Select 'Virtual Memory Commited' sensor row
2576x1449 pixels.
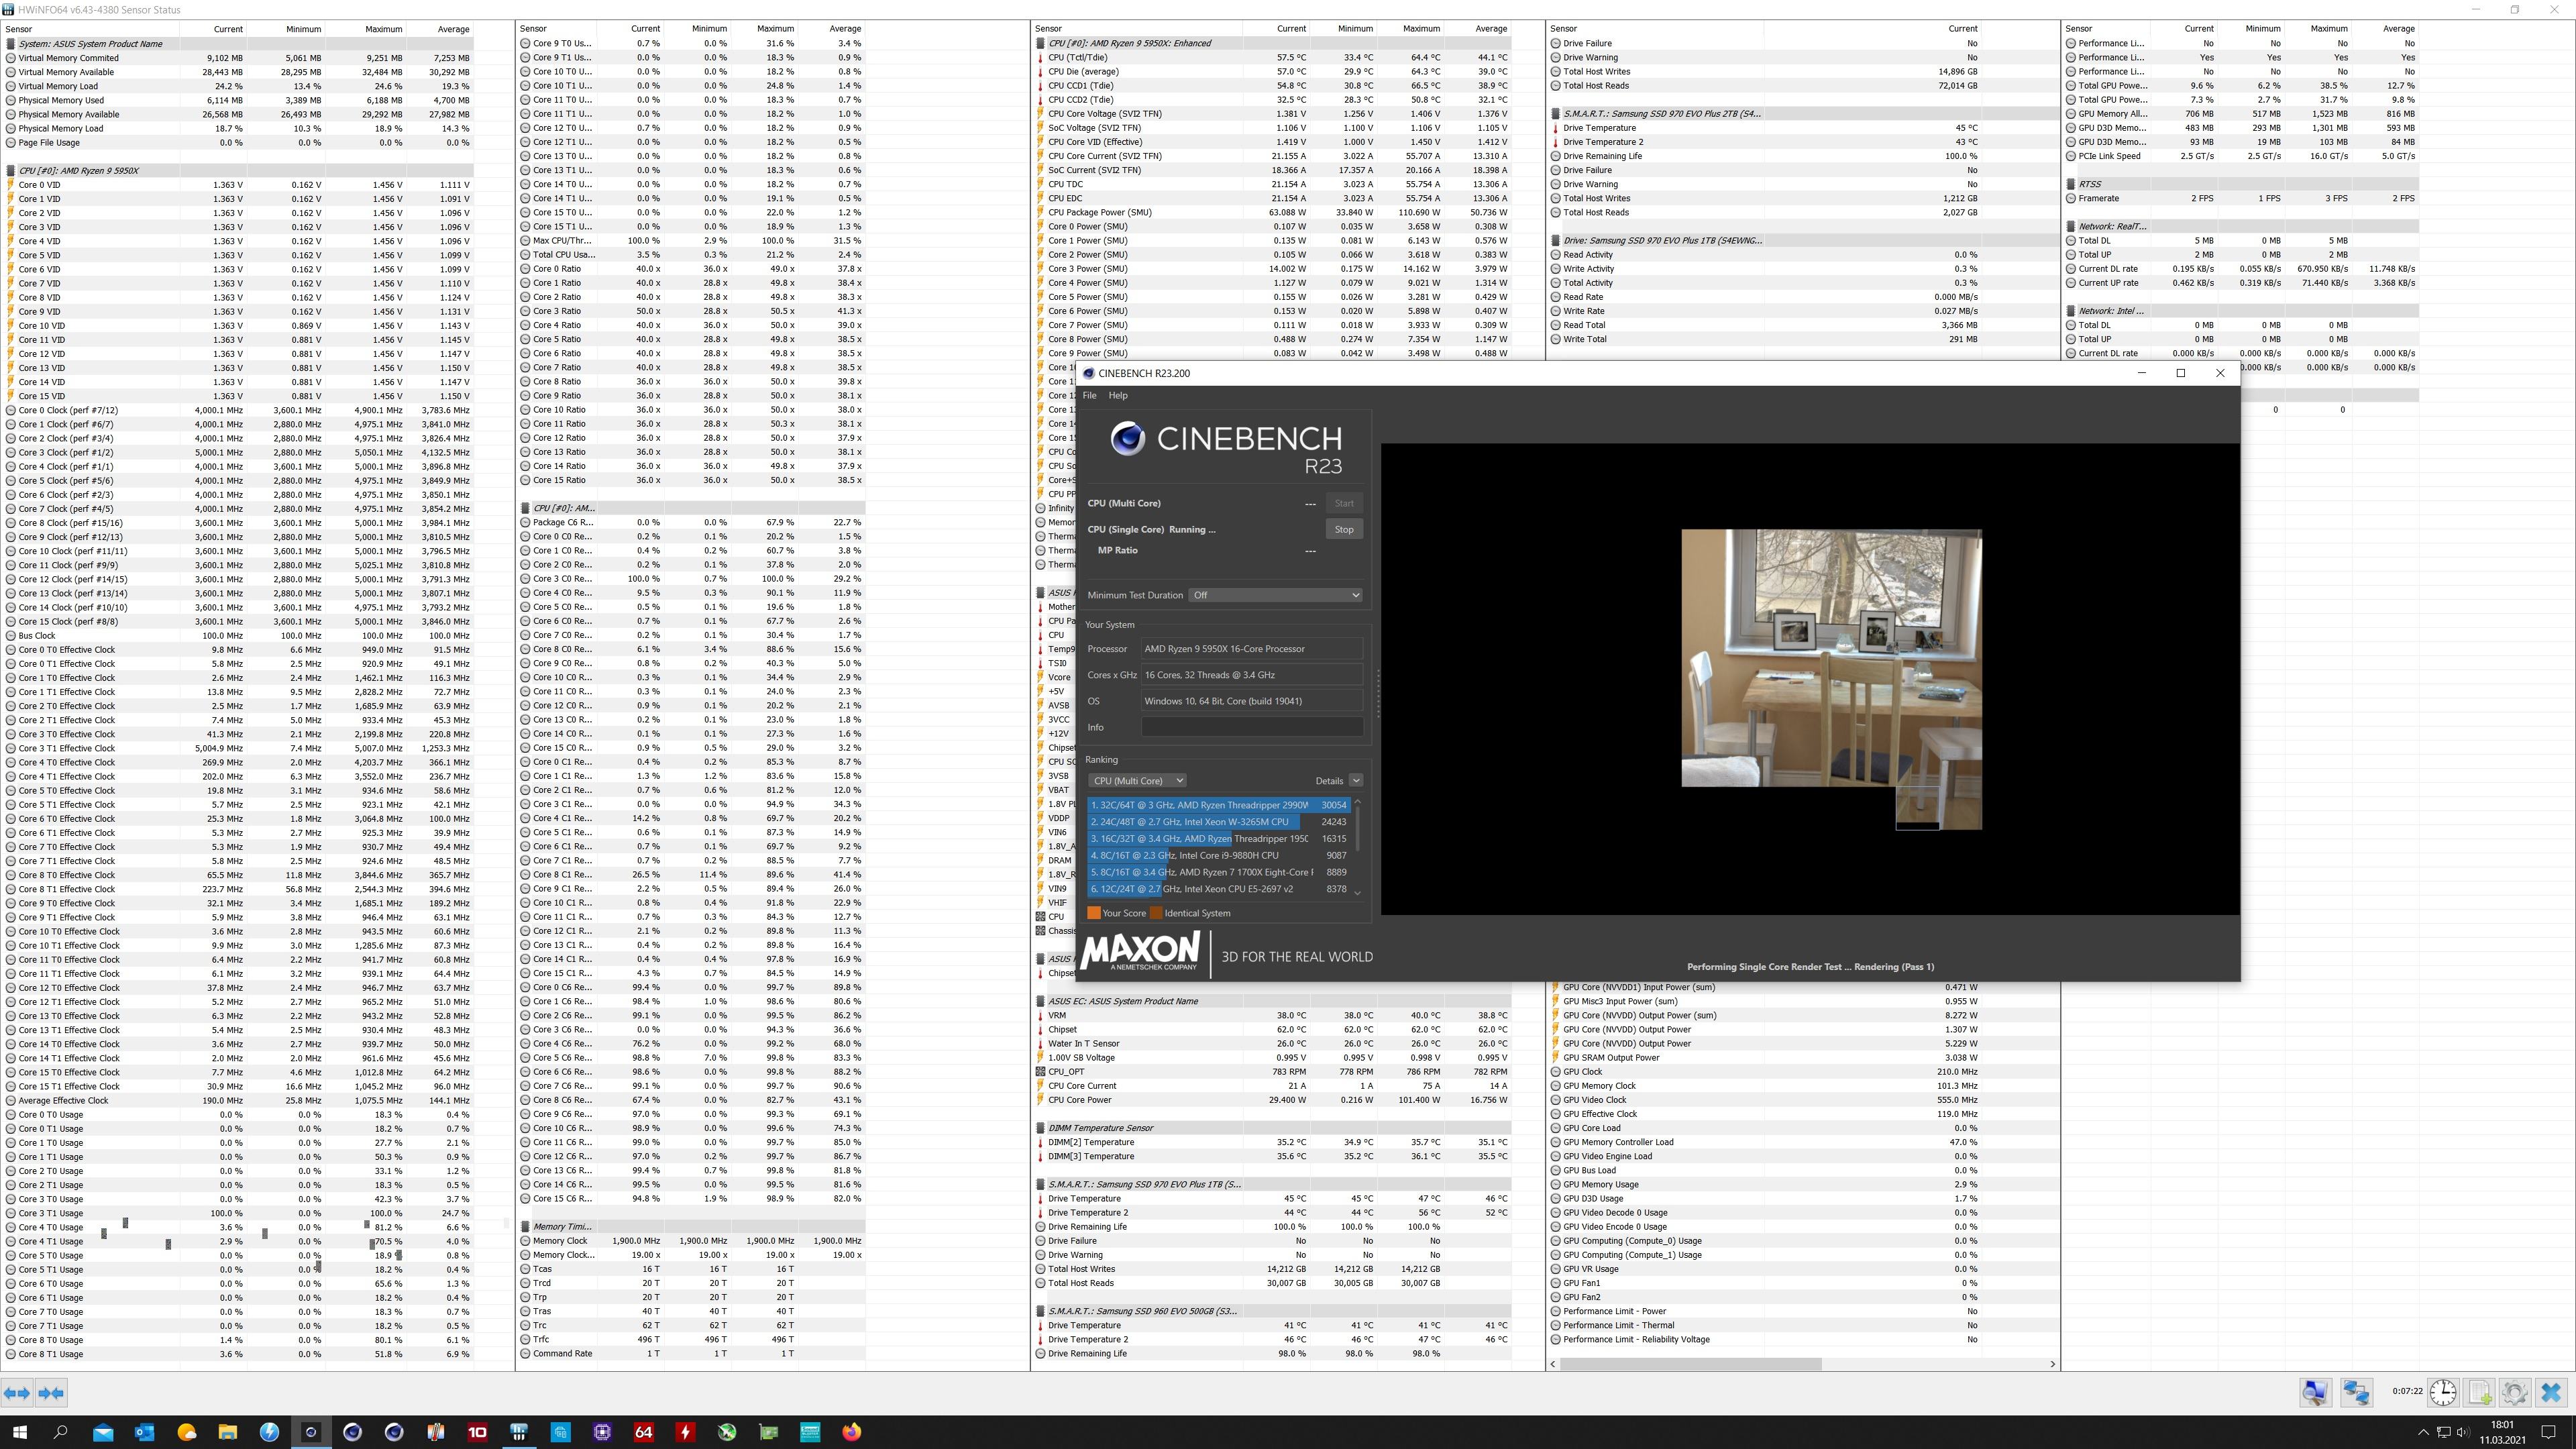click(x=238, y=58)
